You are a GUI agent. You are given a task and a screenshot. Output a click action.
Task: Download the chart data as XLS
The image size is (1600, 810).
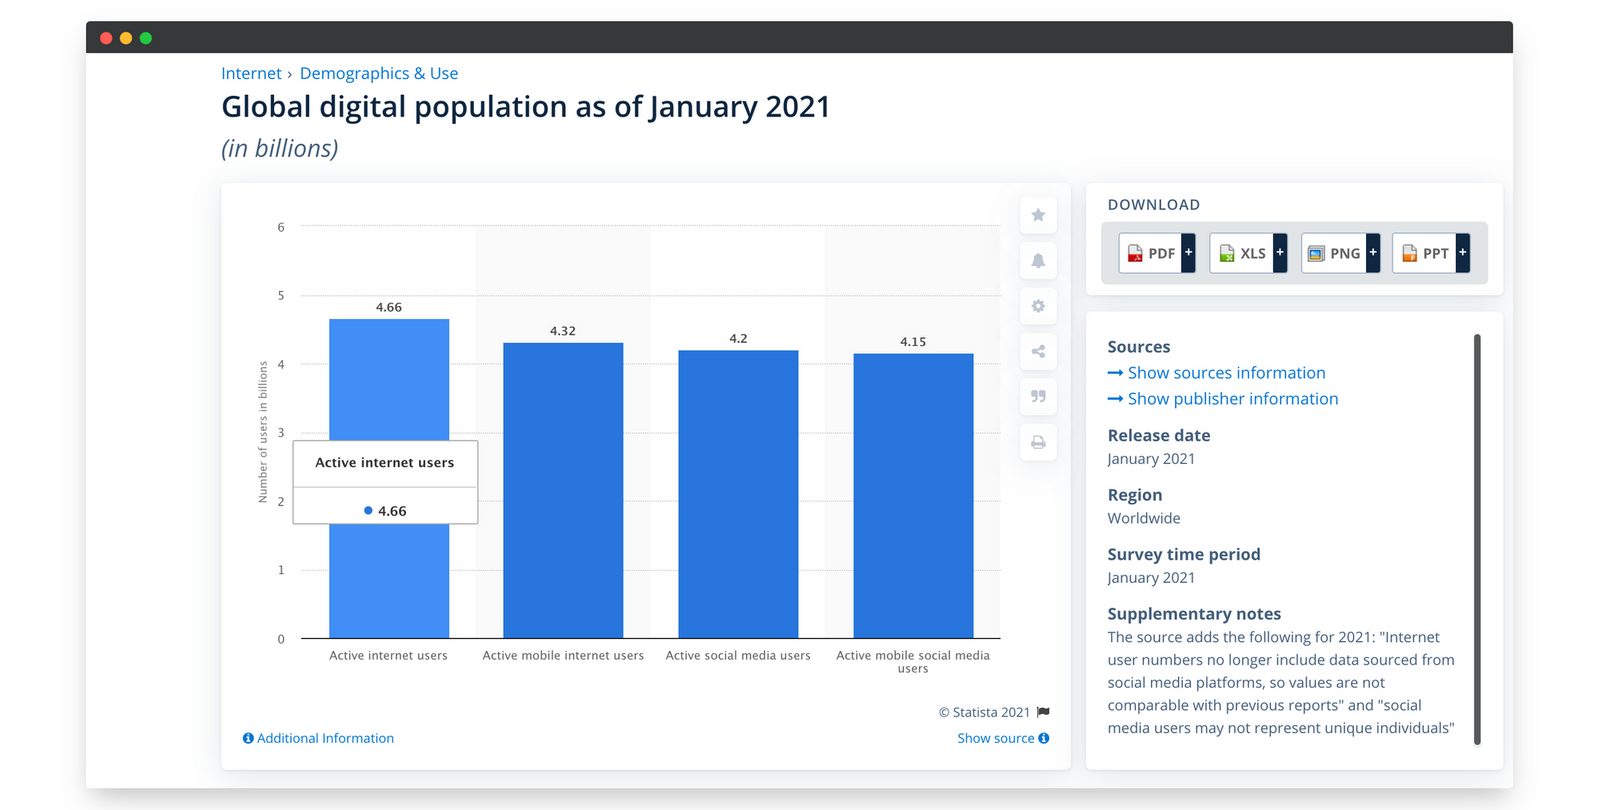1248,253
